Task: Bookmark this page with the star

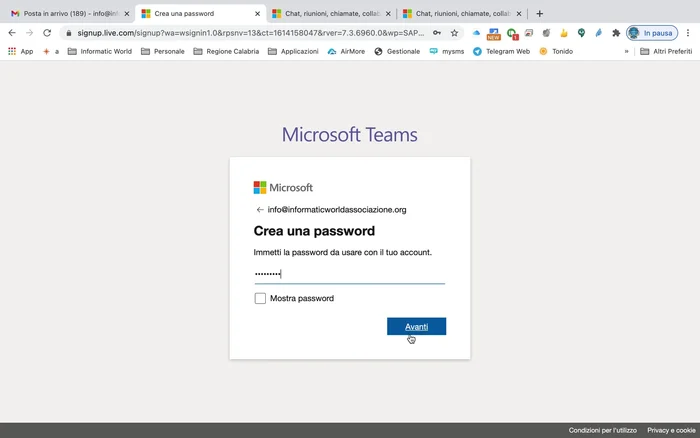Action: (454, 33)
